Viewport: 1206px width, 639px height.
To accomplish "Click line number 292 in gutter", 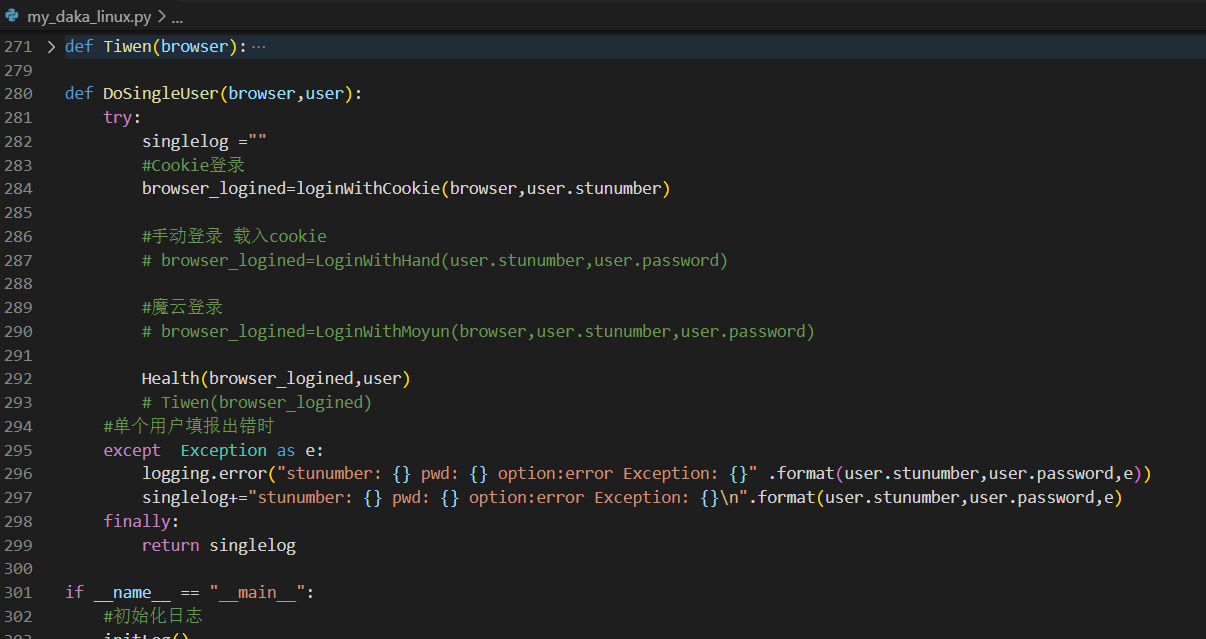I will 18,378.
